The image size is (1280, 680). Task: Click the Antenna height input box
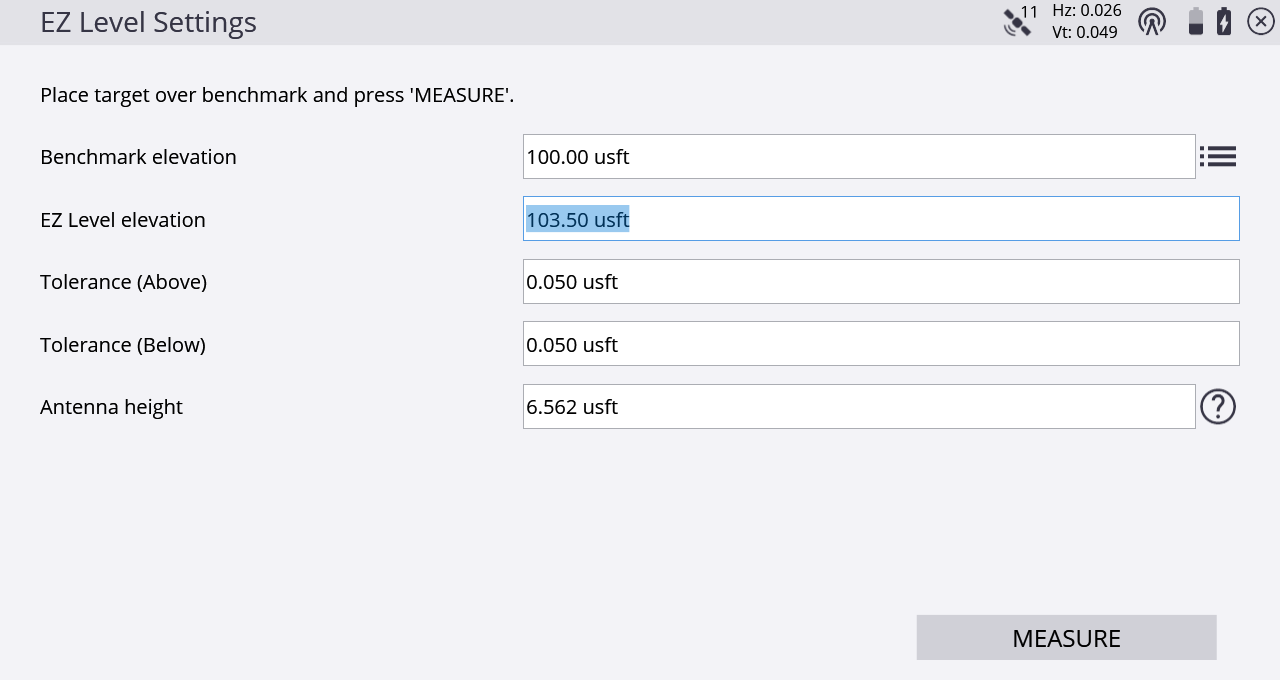[859, 407]
